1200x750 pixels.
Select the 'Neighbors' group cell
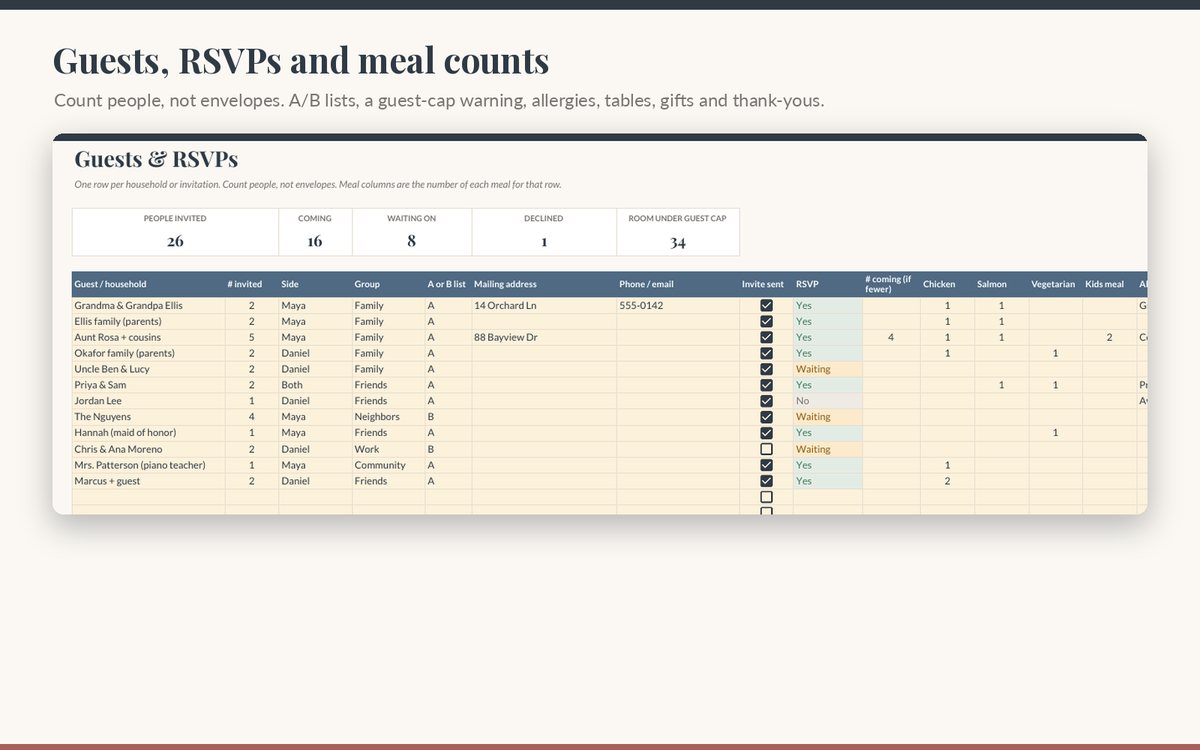389,417
